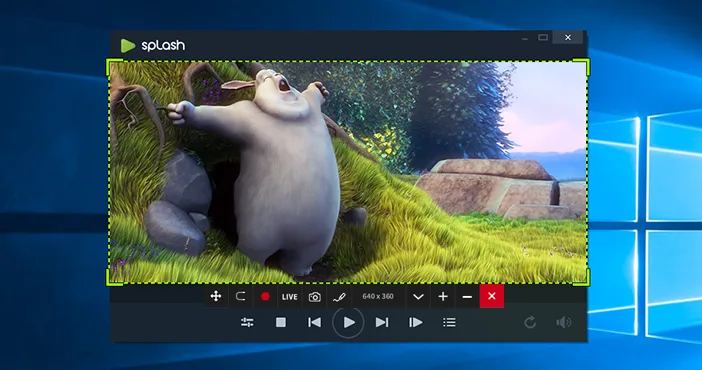Decrease capture area with minus button
702x370 pixels.
467,297
